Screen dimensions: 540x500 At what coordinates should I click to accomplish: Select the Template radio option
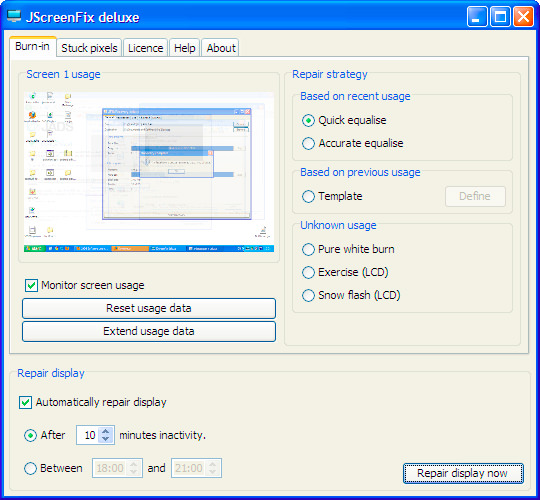click(308, 196)
